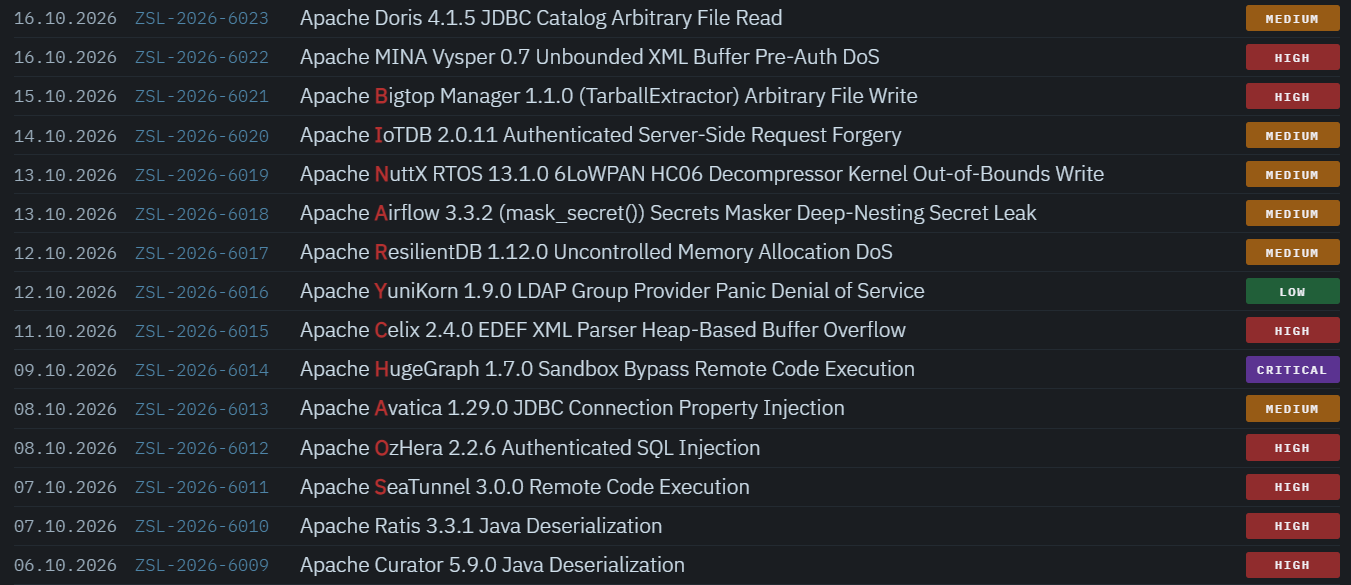Select the Apache Bigtop Manager Arbitrary File Write title

pyautogui.click(x=609, y=97)
